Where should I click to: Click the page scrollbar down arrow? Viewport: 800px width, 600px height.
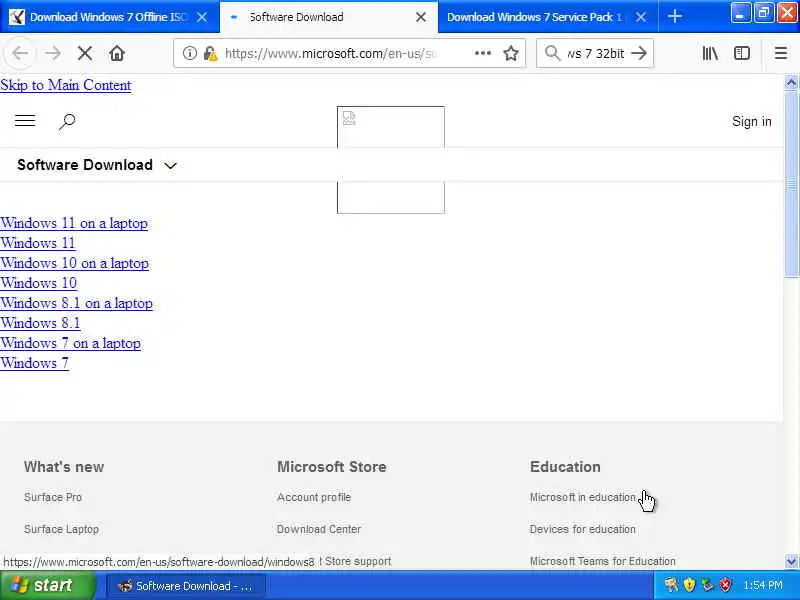pos(791,561)
